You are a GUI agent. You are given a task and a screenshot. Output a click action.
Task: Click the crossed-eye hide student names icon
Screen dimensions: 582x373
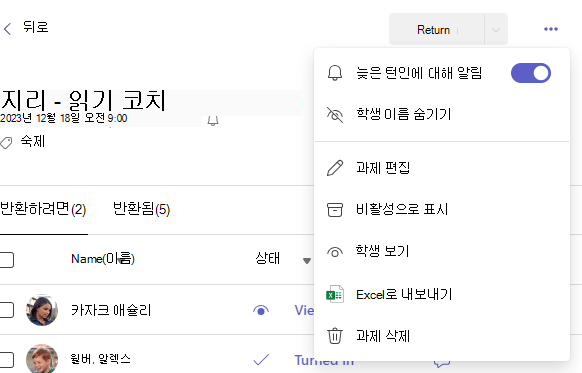335,114
